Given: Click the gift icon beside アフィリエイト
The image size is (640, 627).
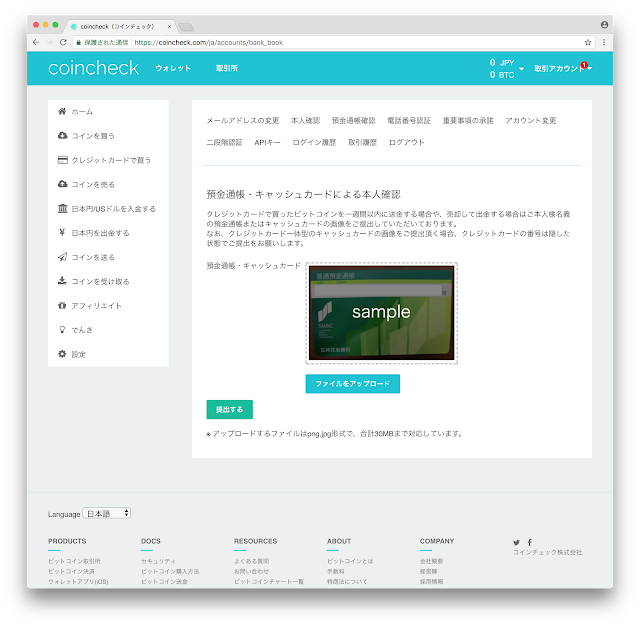Looking at the screenshot, I should tap(62, 305).
